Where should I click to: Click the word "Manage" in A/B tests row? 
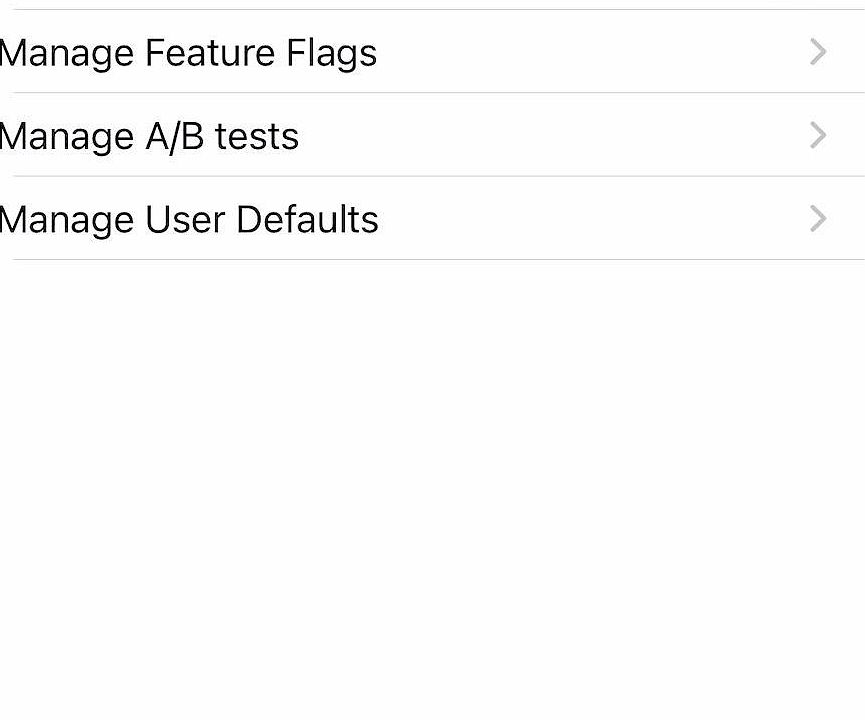(x=67, y=136)
